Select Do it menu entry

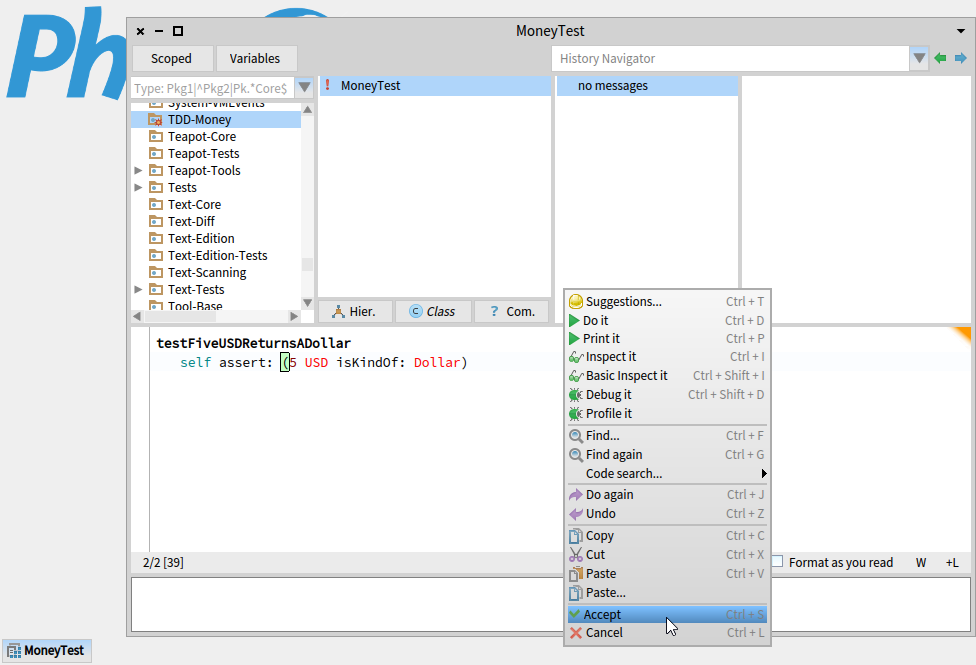point(667,321)
